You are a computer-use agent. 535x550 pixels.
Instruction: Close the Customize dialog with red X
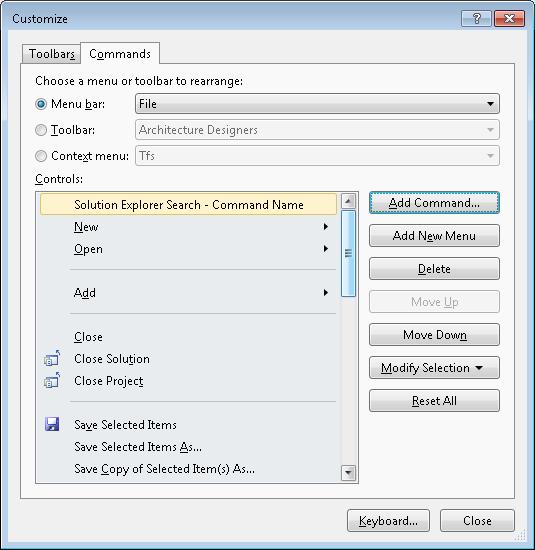tap(509, 18)
